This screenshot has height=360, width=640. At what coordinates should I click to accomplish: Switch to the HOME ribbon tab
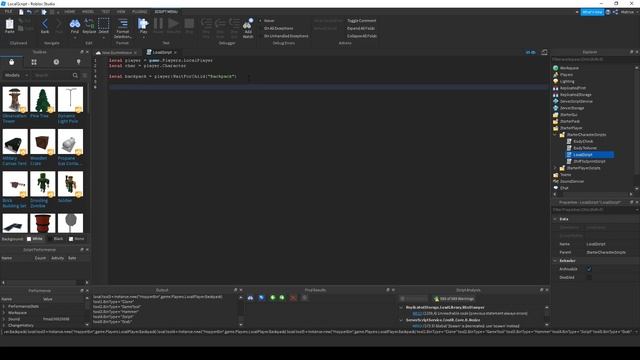(x=70, y=12)
